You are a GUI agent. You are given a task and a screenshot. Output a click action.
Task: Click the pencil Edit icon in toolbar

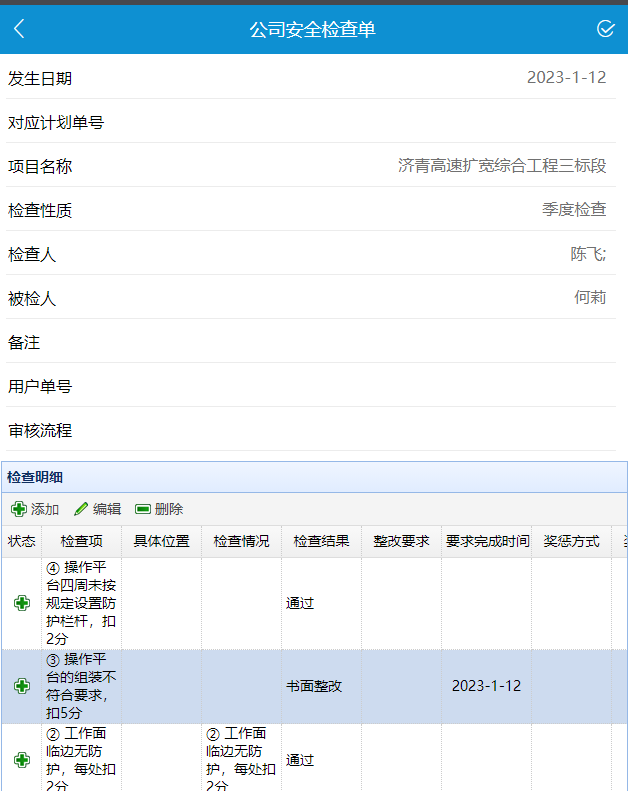(81, 509)
